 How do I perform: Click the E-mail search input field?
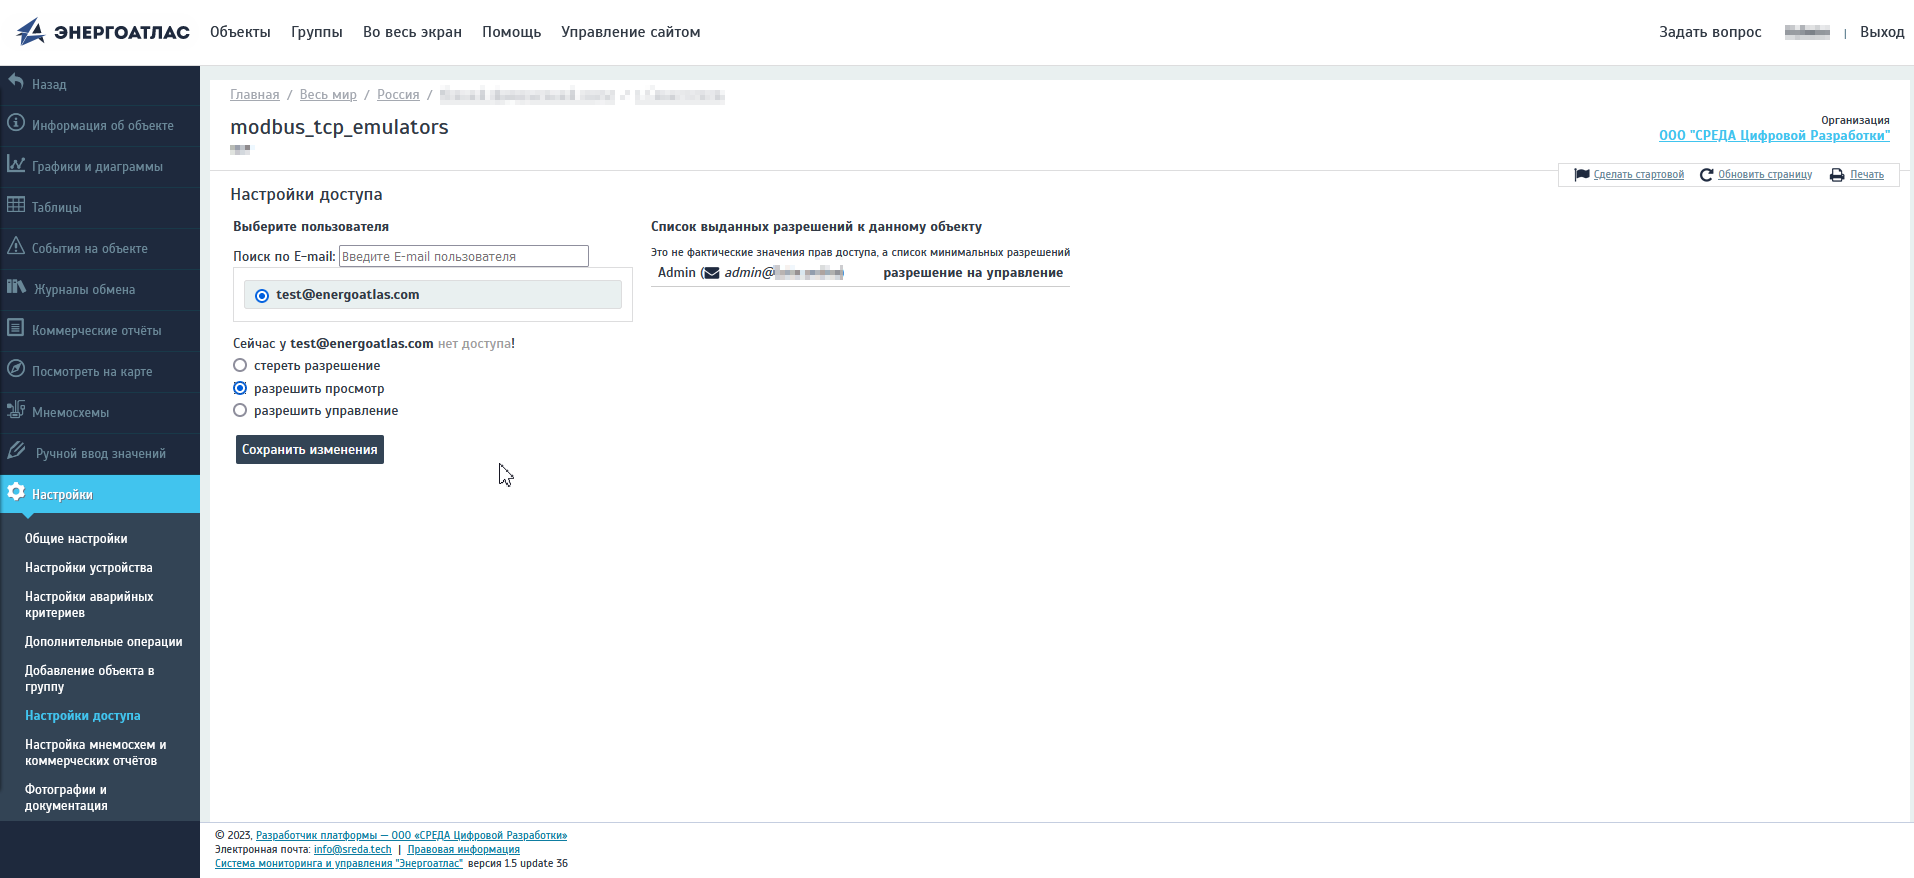pos(463,257)
